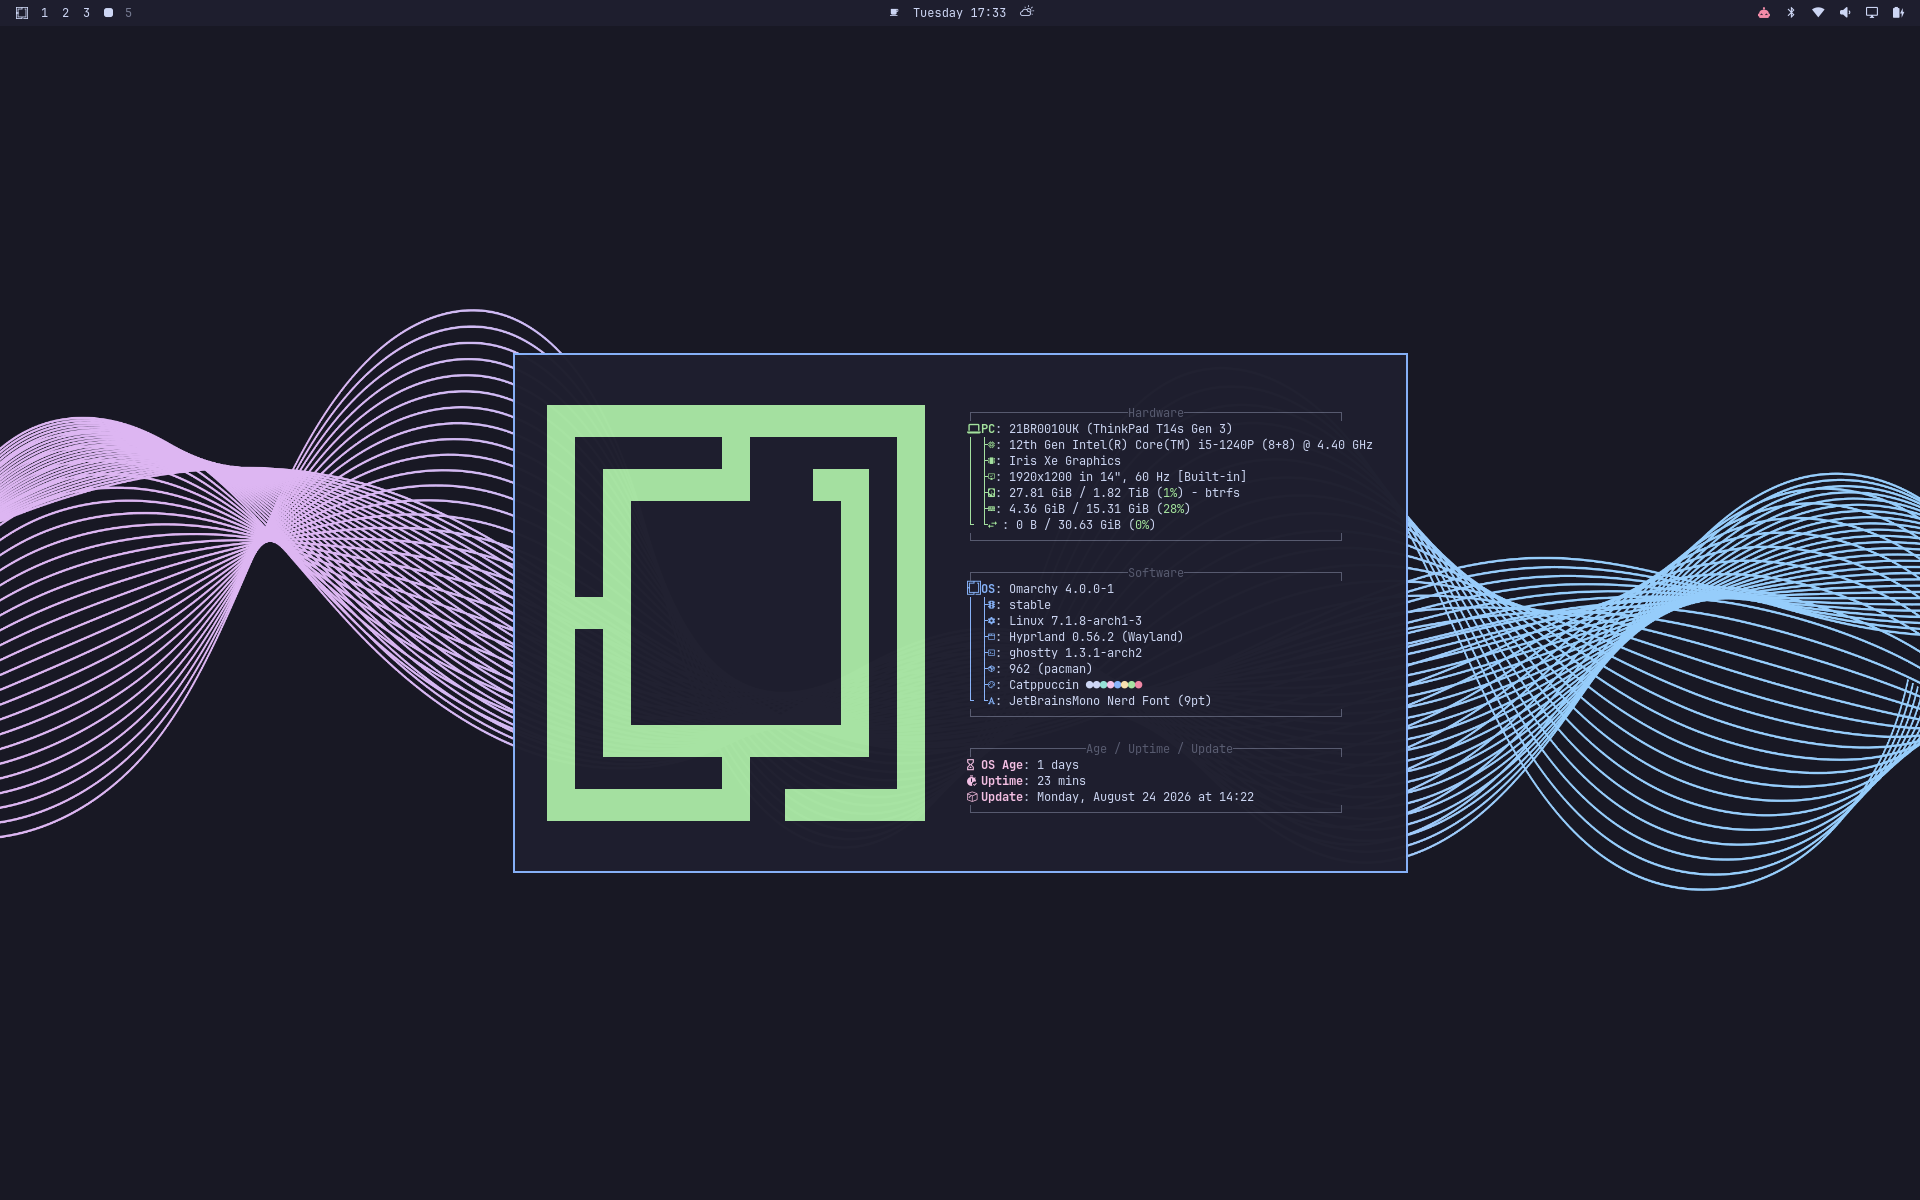Click the hourglass icon beside OS Age
The height and width of the screenshot is (1200, 1920).
coord(970,765)
